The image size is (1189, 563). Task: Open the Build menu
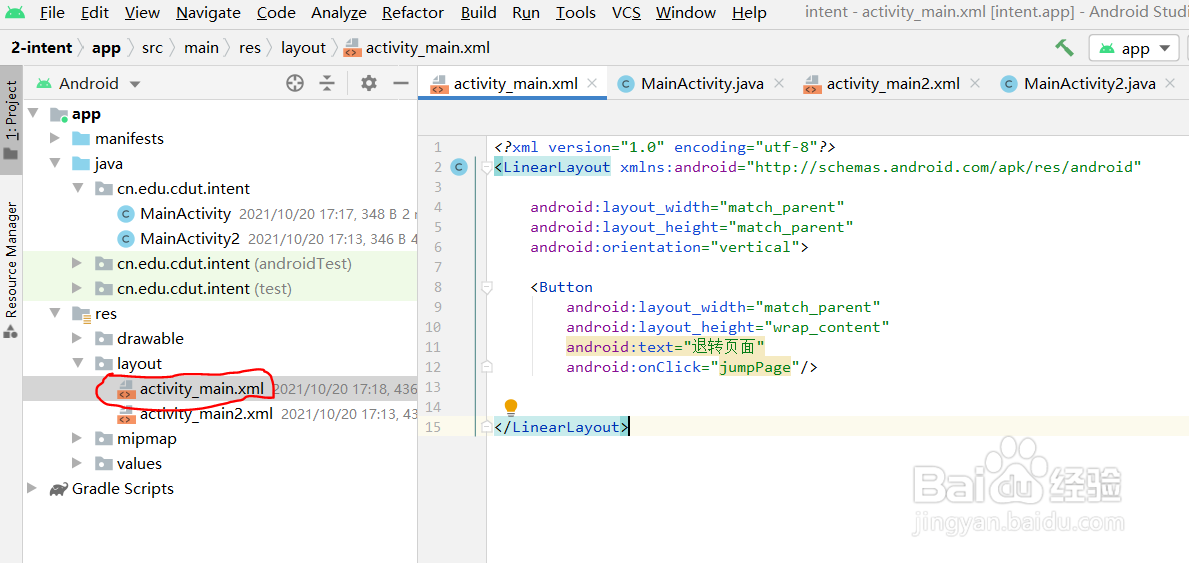coord(478,13)
